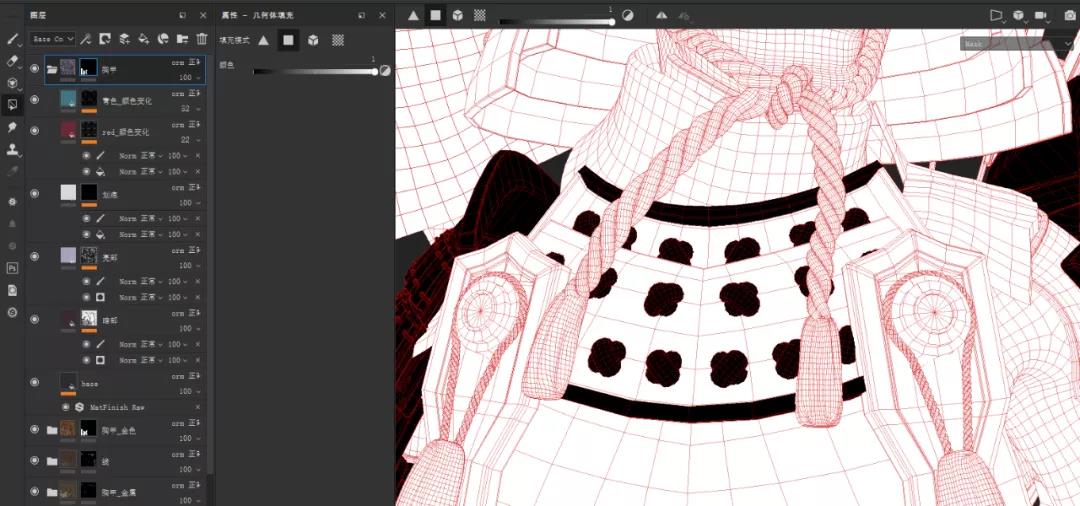The width and height of the screenshot is (1080, 506).
Task: Open the base layer opacity dropdown
Action: click(190, 391)
